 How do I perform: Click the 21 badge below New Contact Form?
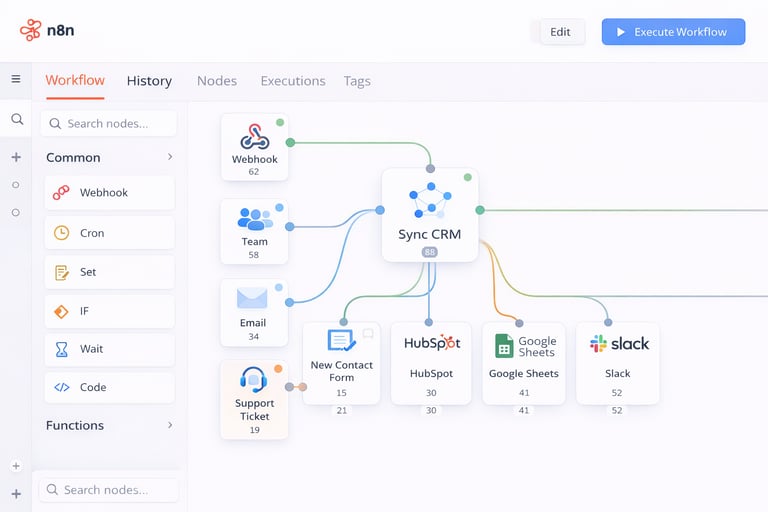coord(342,411)
